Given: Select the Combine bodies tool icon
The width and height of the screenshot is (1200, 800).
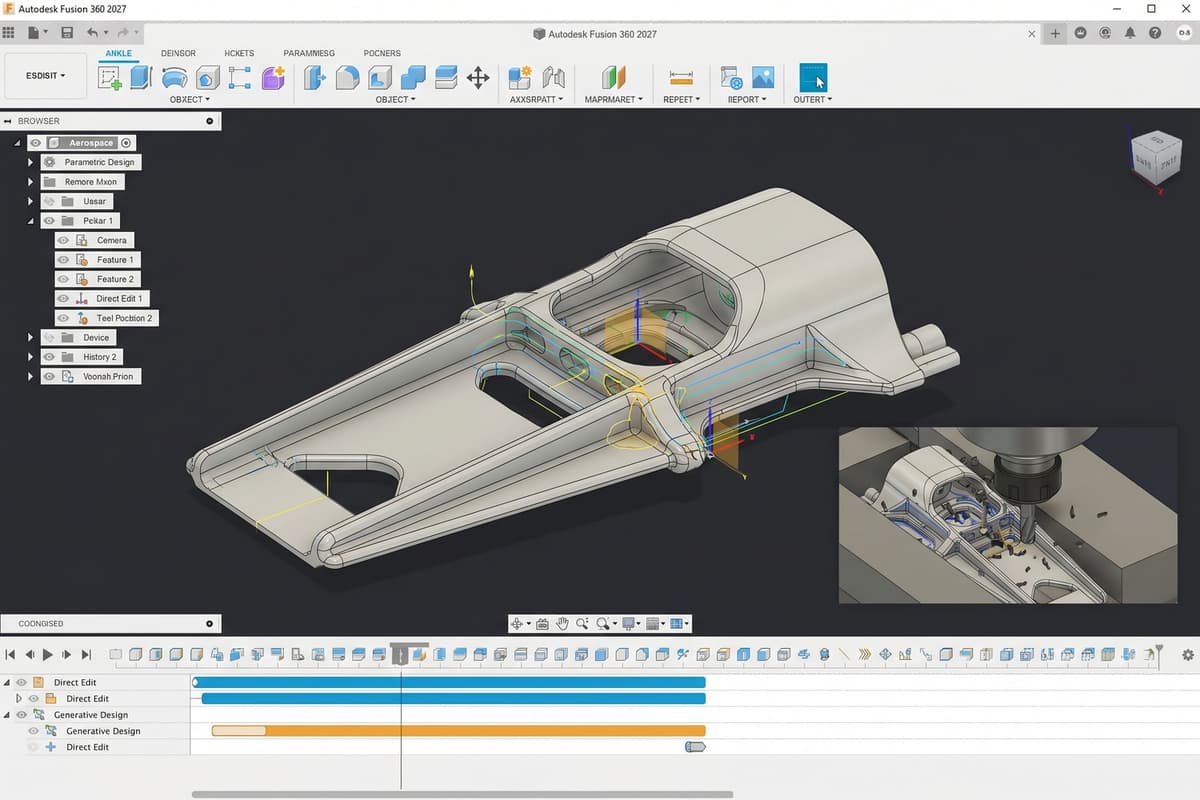Looking at the screenshot, I should point(413,78).
